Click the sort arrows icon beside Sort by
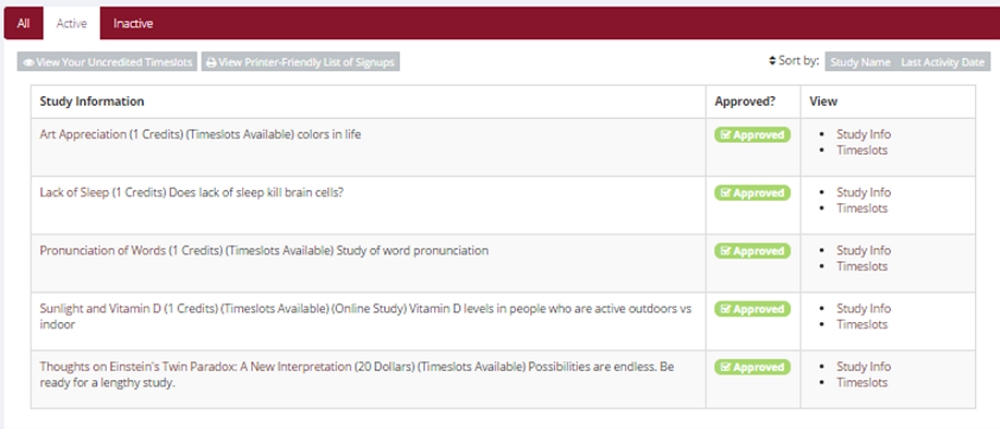The width and height of the screenshot is (1000, 429). coord(772,62)
